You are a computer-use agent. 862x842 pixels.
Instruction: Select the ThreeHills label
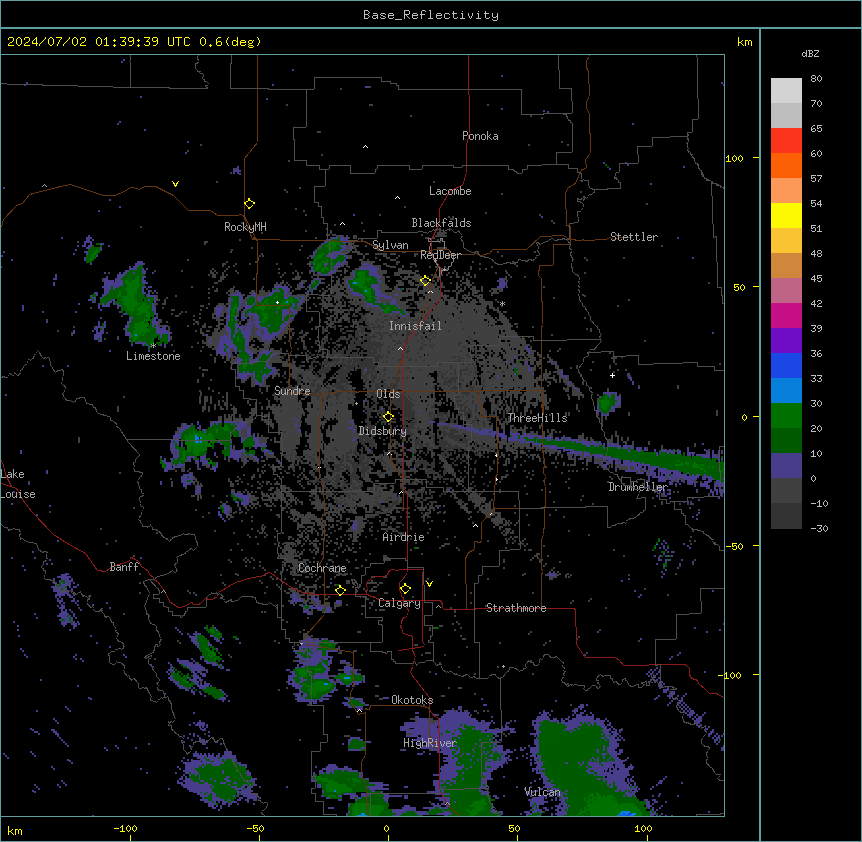tap(537, 418)
